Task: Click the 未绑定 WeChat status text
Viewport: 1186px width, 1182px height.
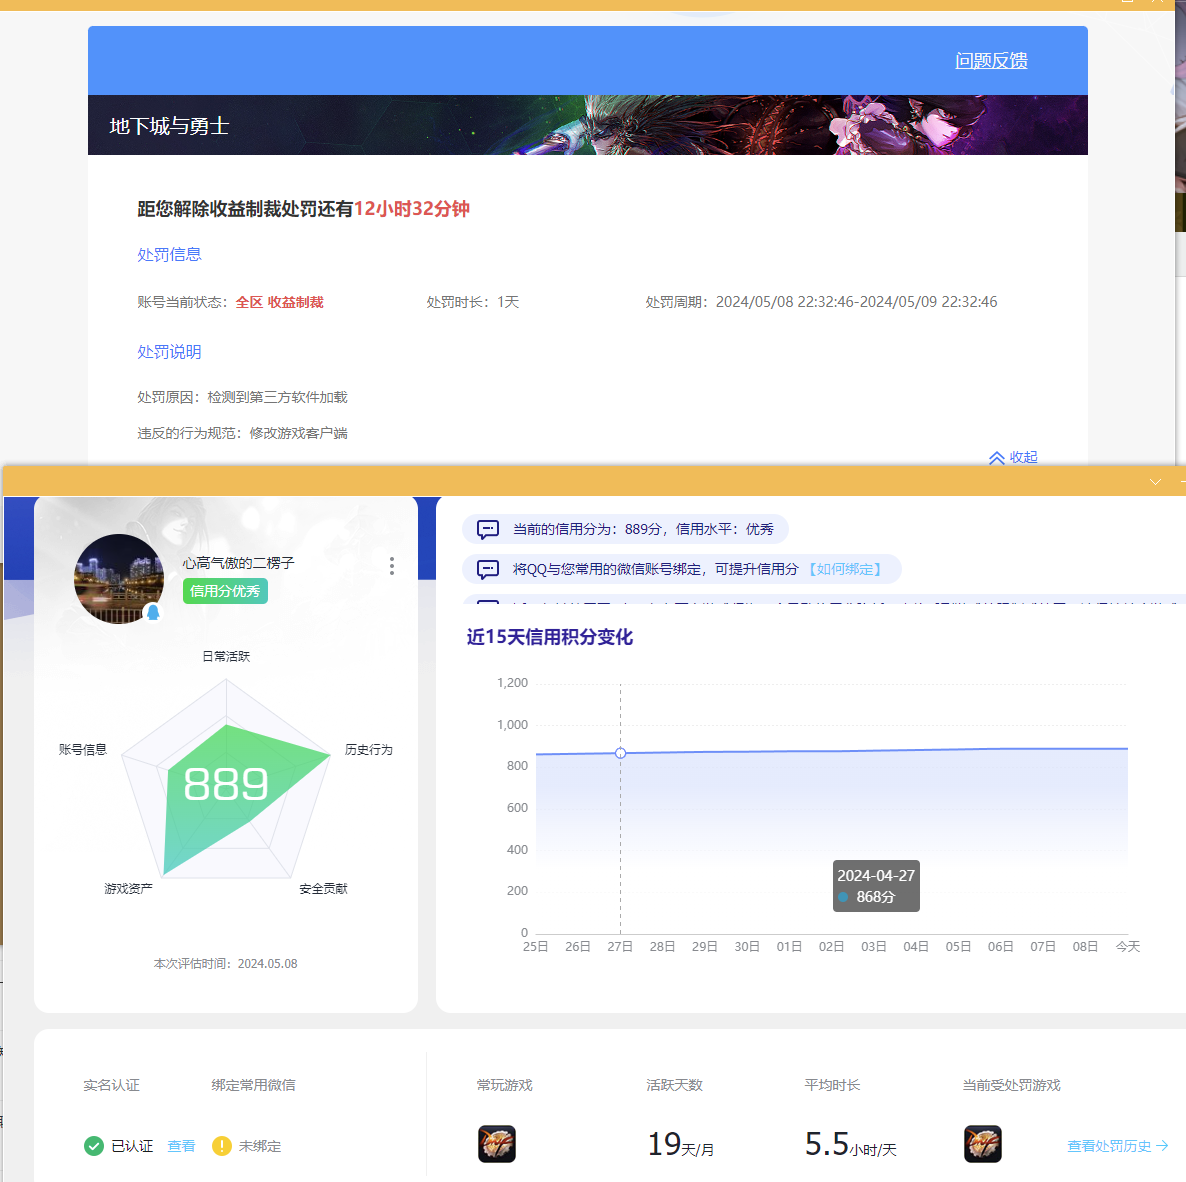Action: click(x=260, y=1146)
